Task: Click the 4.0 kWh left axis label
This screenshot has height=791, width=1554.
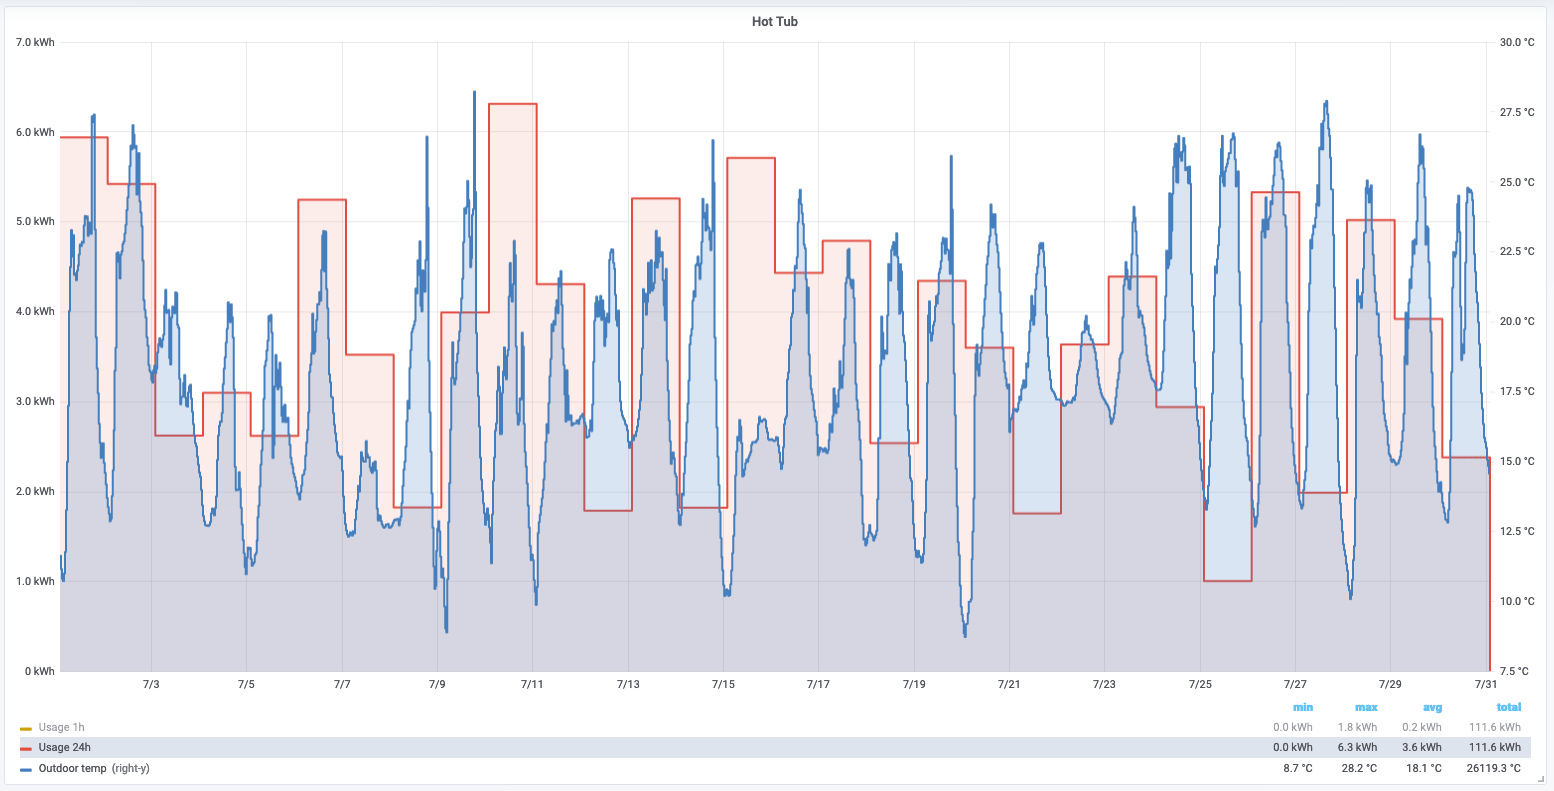Action: click(x=36, y=311)
